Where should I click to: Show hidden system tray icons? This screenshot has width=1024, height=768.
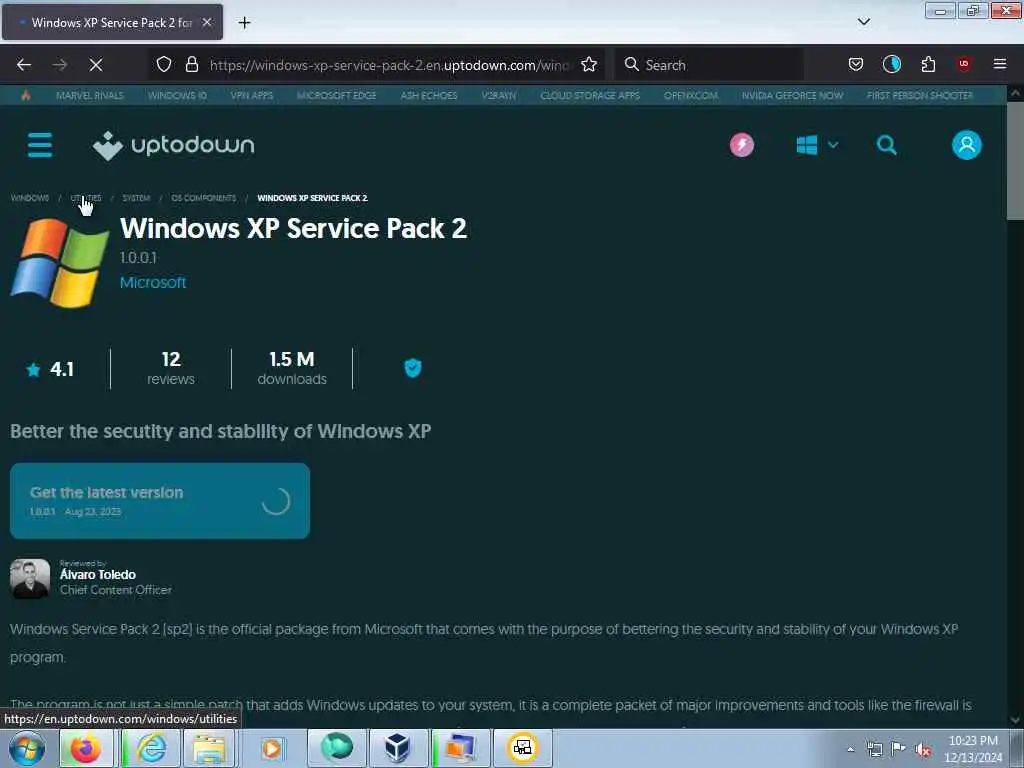click(850, 749)
